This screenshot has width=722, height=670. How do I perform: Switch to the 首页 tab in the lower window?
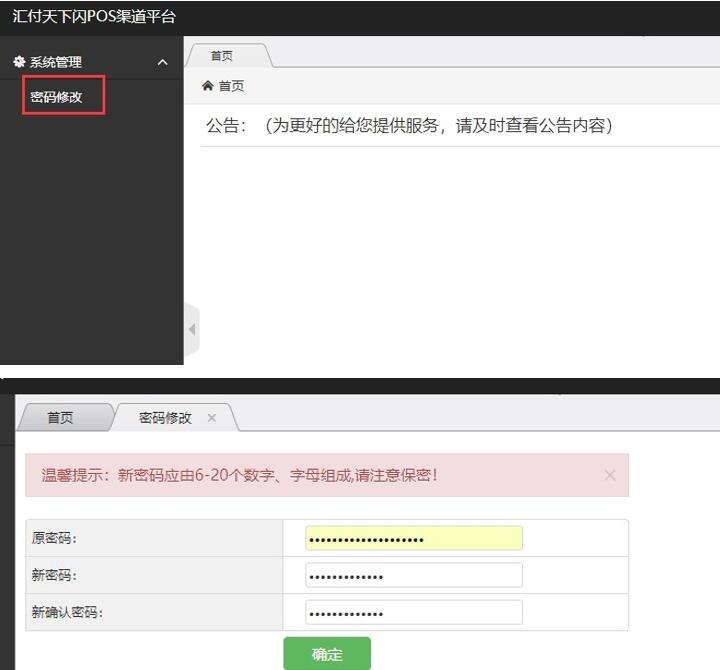60,418
